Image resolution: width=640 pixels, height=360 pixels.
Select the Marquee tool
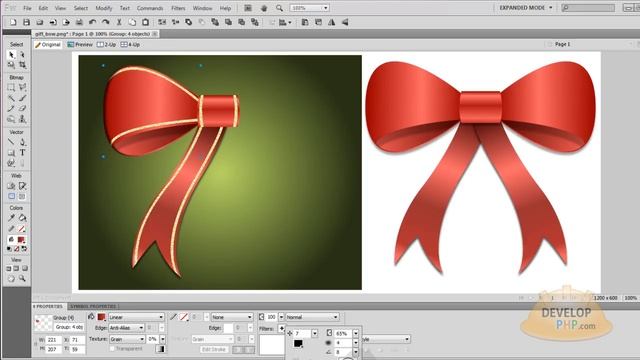coord(11,87)
